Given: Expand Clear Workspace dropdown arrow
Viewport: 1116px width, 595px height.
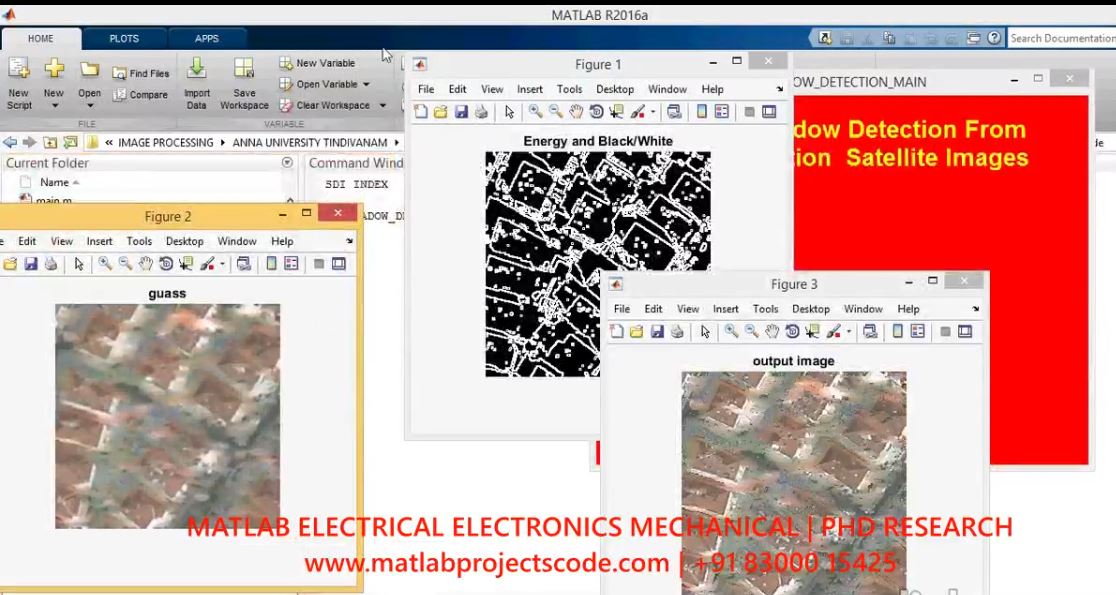Looking at the screenshot, I should point(382,105).
